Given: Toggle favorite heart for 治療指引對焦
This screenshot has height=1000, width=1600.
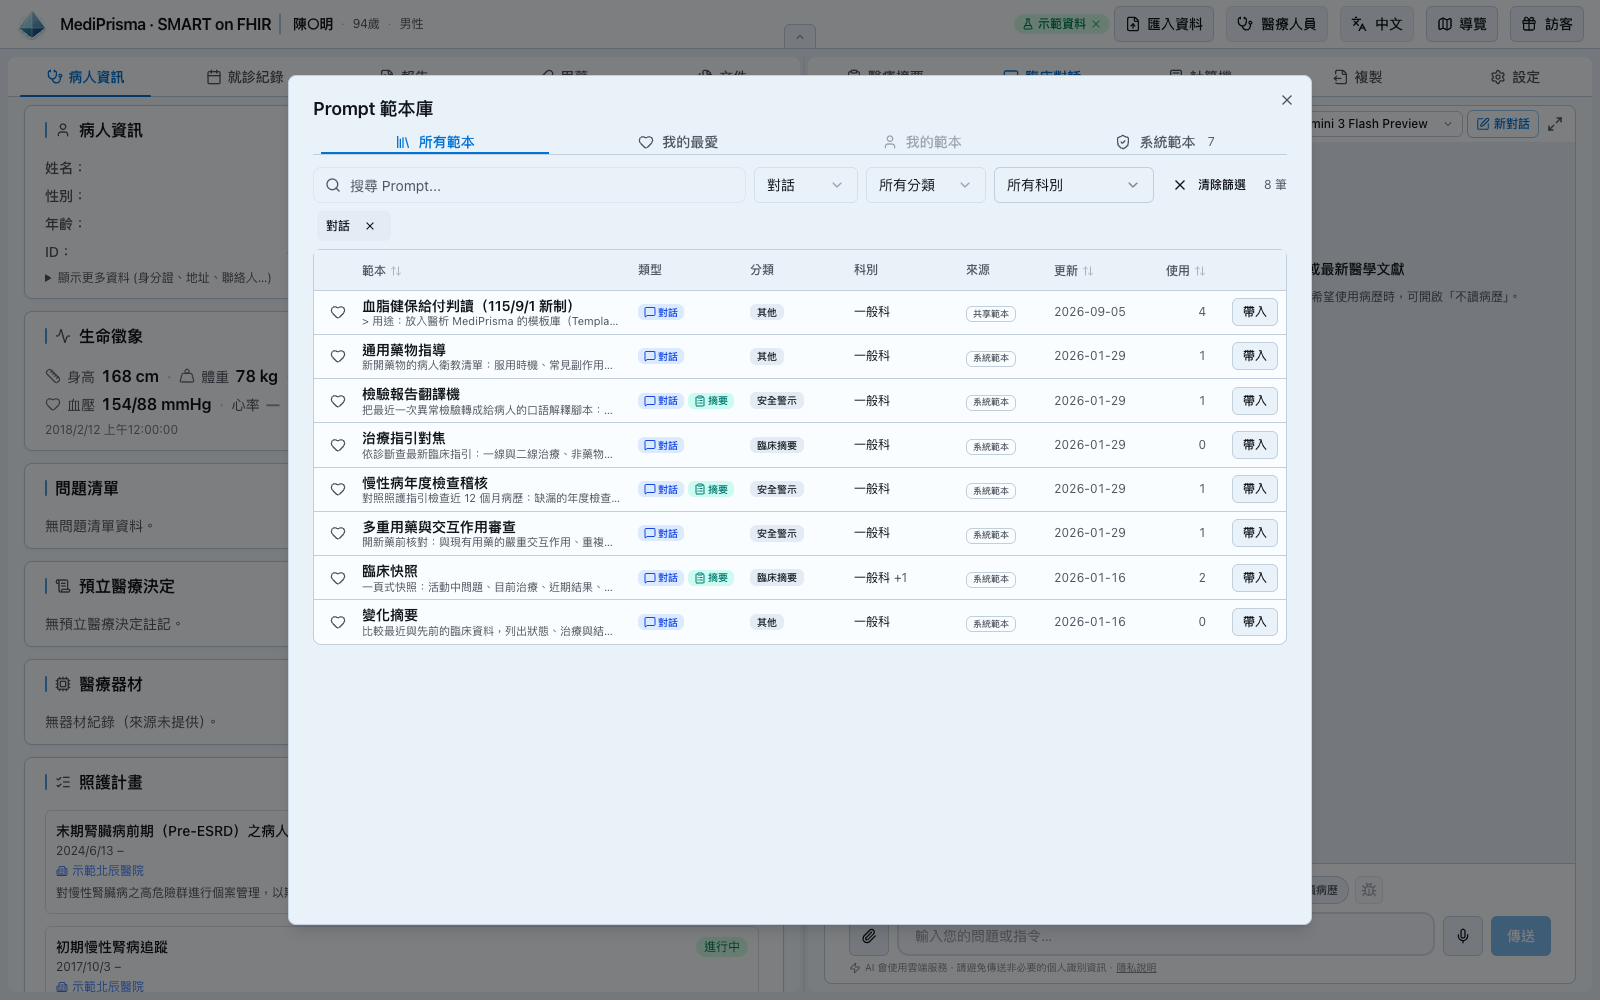Looking at the screenshot, I should [338, 445].
